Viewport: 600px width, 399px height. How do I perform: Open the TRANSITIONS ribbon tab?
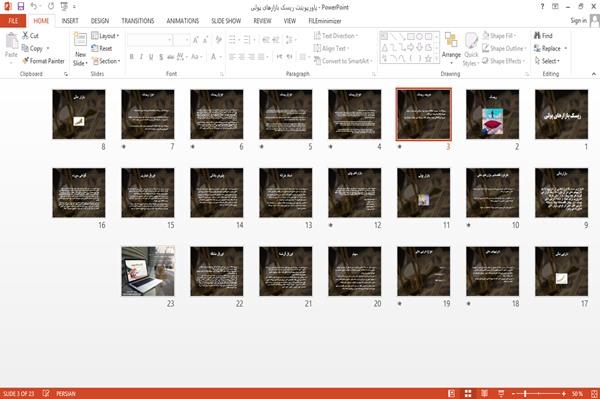tap(138, 21)
